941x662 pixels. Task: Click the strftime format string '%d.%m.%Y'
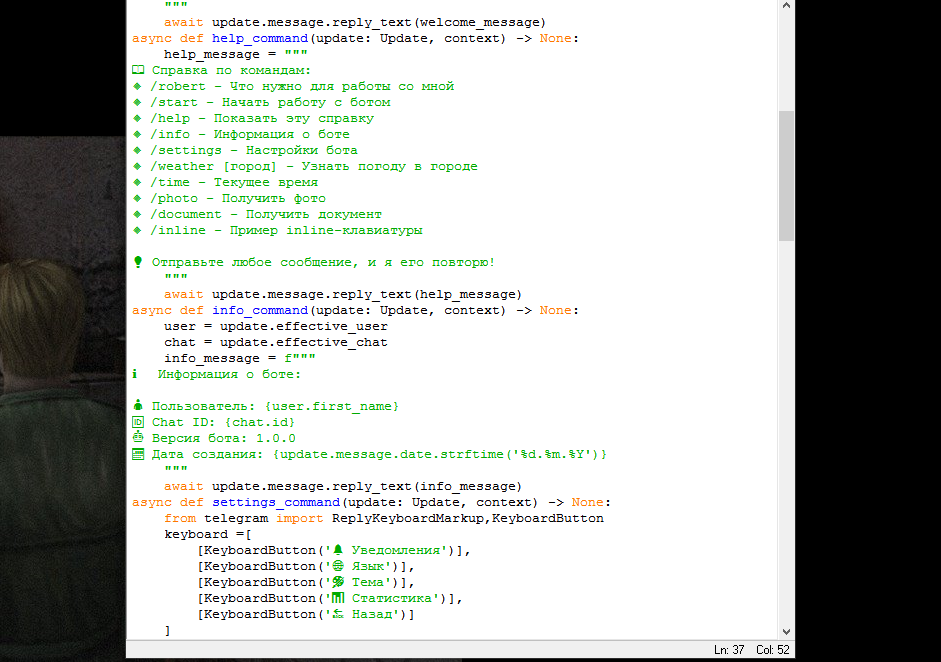[x=552, y=454]
